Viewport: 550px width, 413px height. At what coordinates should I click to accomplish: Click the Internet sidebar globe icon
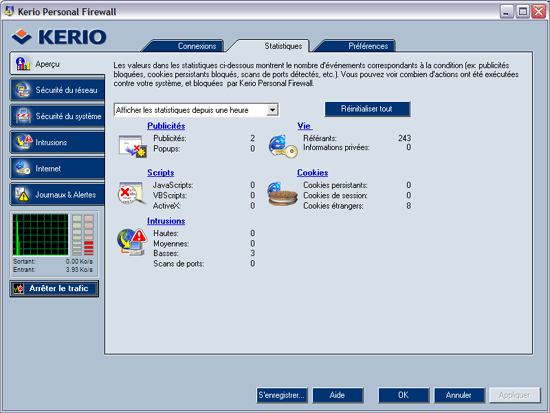pyautogui.click(x=23, y=168)
